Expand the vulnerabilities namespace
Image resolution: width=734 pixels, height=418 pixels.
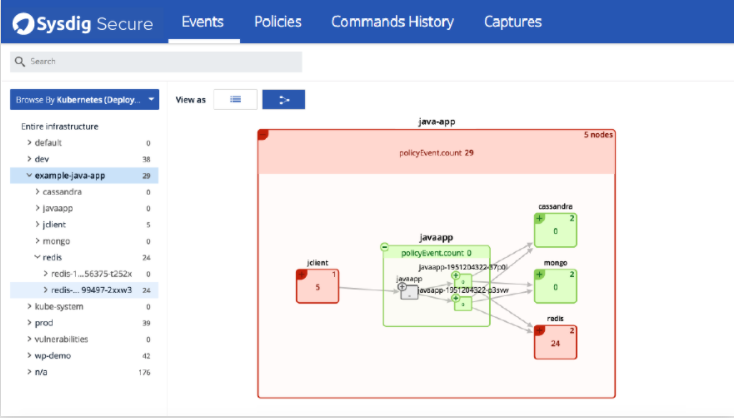[29, 339]
